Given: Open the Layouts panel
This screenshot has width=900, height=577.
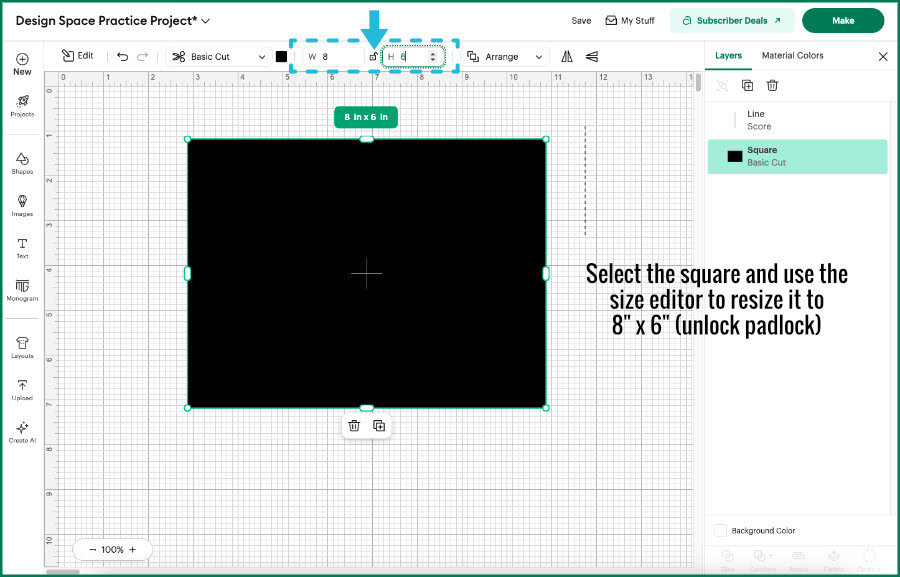Looking at the screenshot, I should pos(22,347).
